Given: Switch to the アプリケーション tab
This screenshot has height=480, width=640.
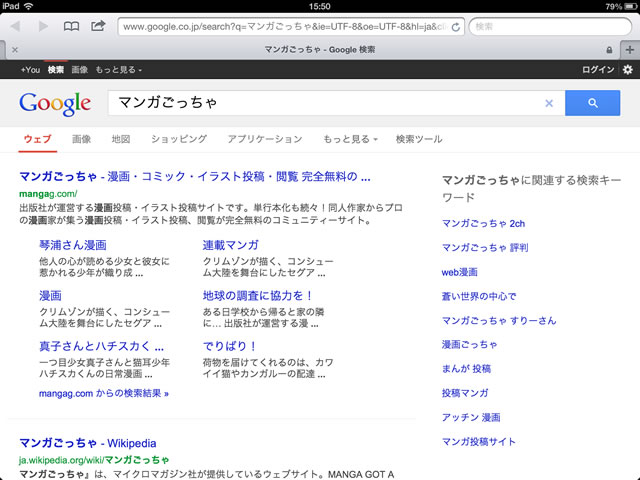Looking at the screenshot, I should pos(265,139).
